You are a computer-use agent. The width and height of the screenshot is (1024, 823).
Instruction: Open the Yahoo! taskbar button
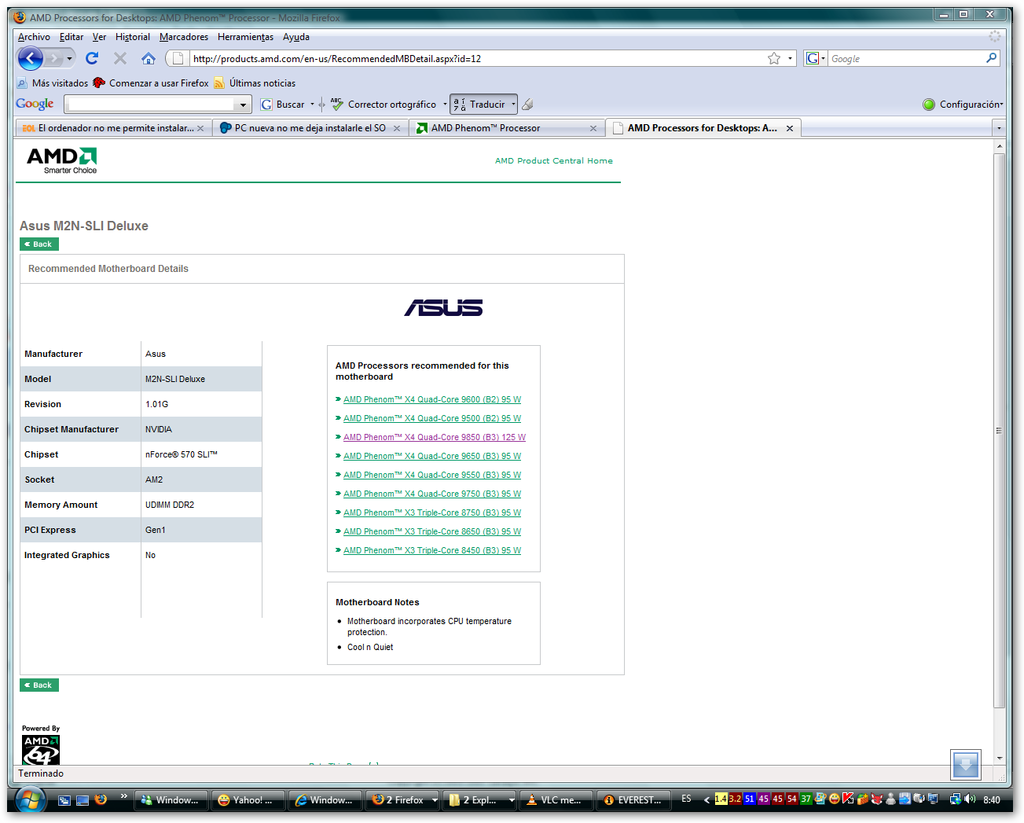(248, 799)
